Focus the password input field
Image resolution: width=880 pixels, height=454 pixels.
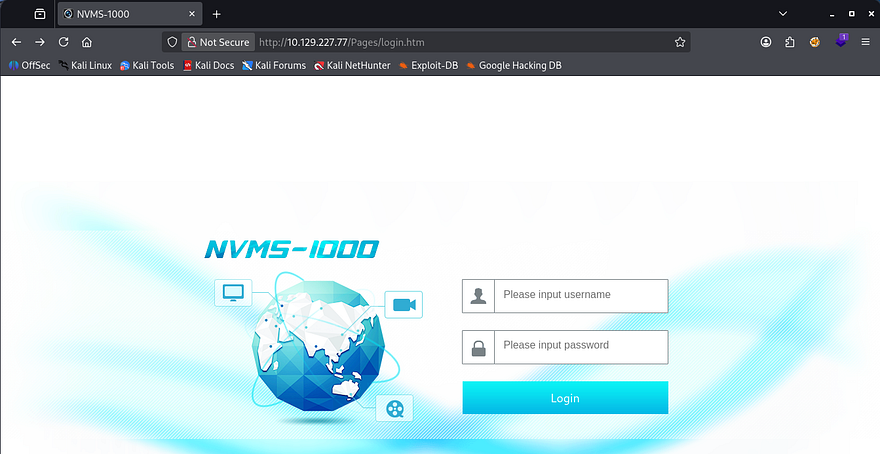(x=582, y=346)
